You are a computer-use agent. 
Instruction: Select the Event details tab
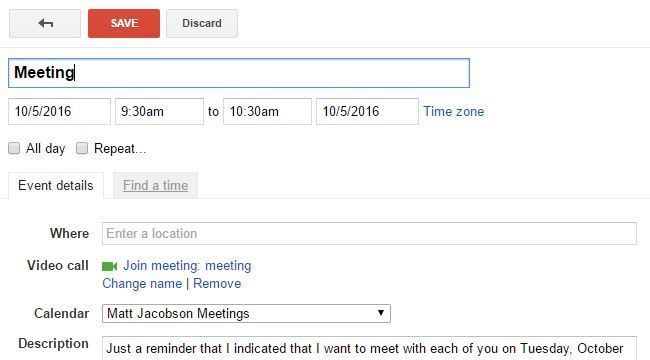coord(56,185)
